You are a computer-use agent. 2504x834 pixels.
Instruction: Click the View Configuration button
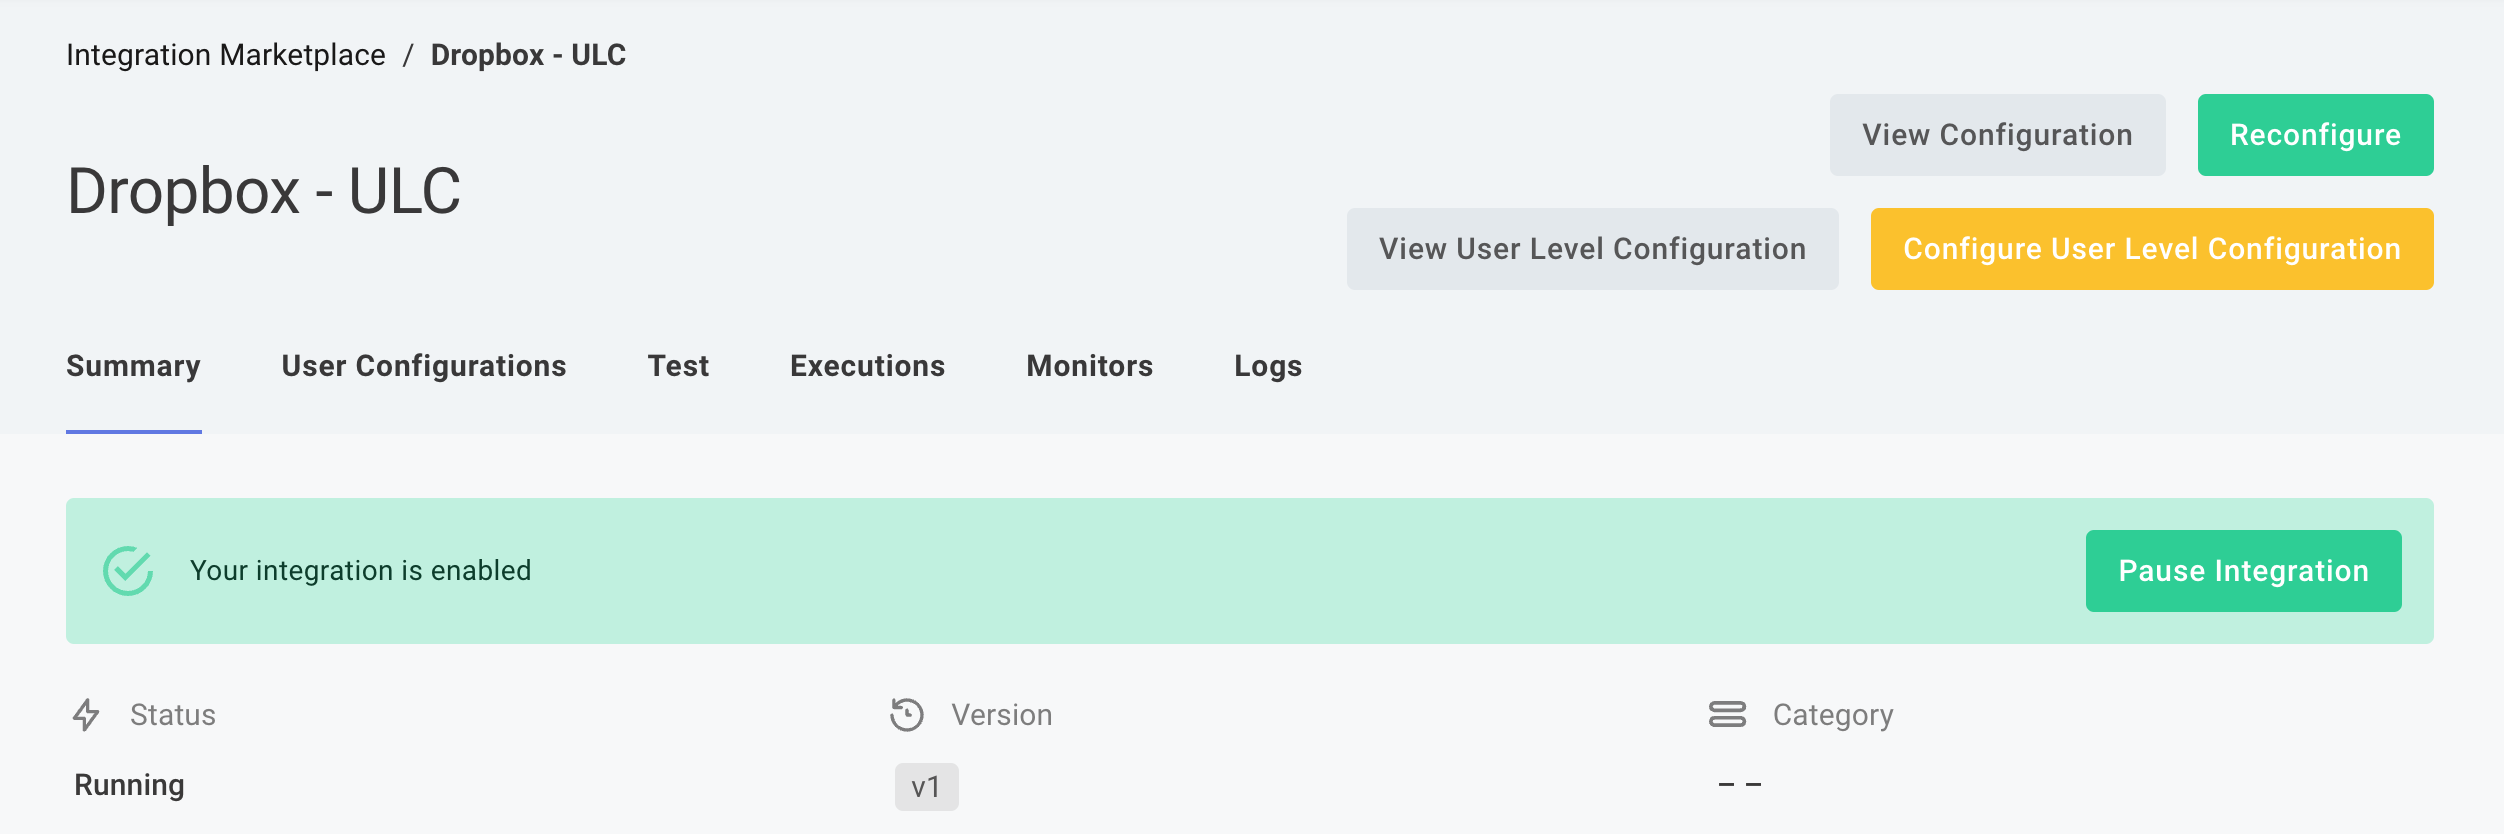(1997, 135)
